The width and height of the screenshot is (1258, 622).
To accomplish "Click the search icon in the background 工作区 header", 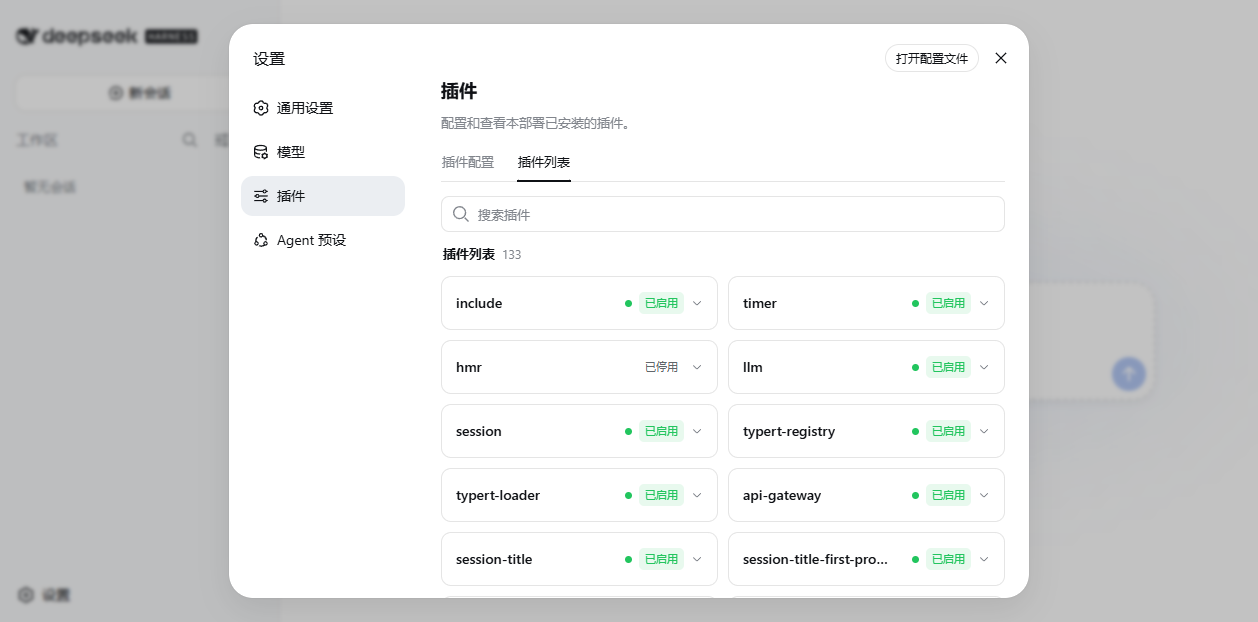I will coord(189,140).
